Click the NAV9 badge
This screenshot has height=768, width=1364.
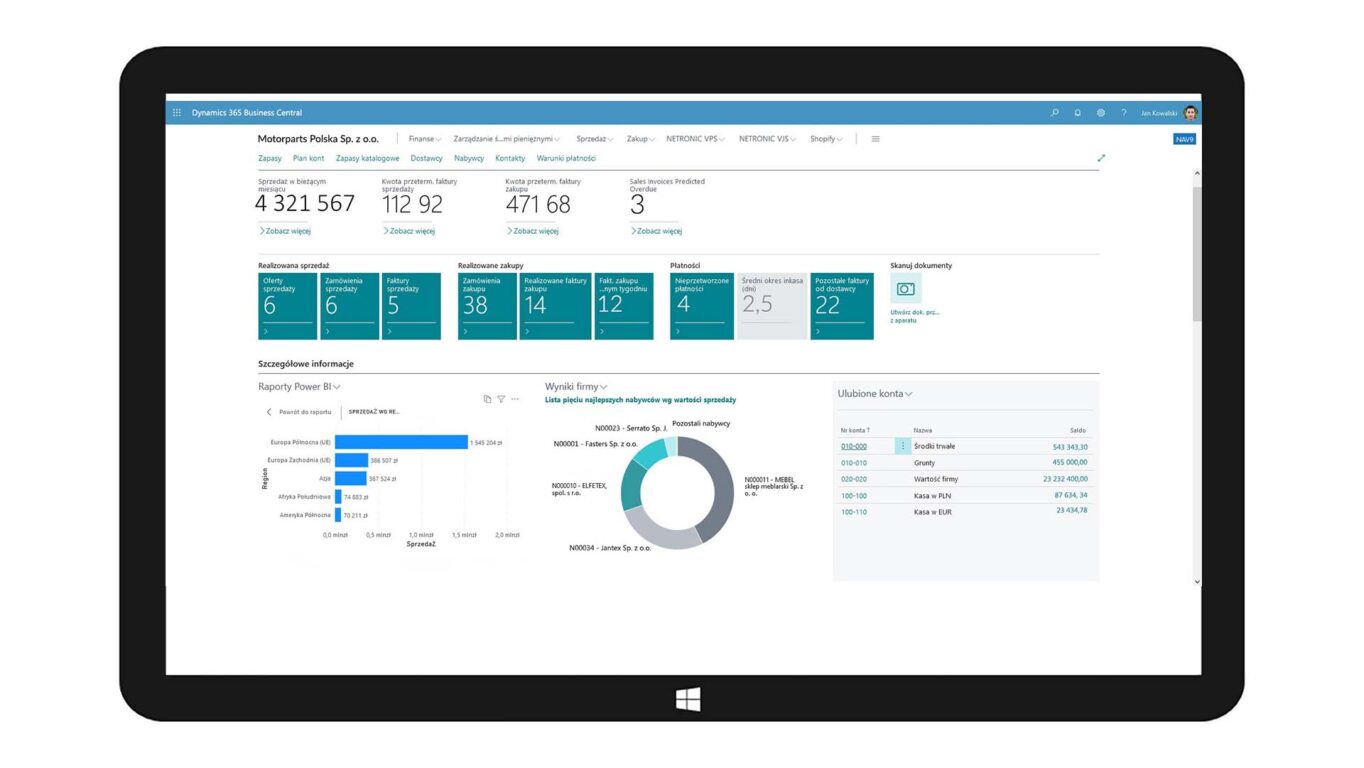point(1185,139)
